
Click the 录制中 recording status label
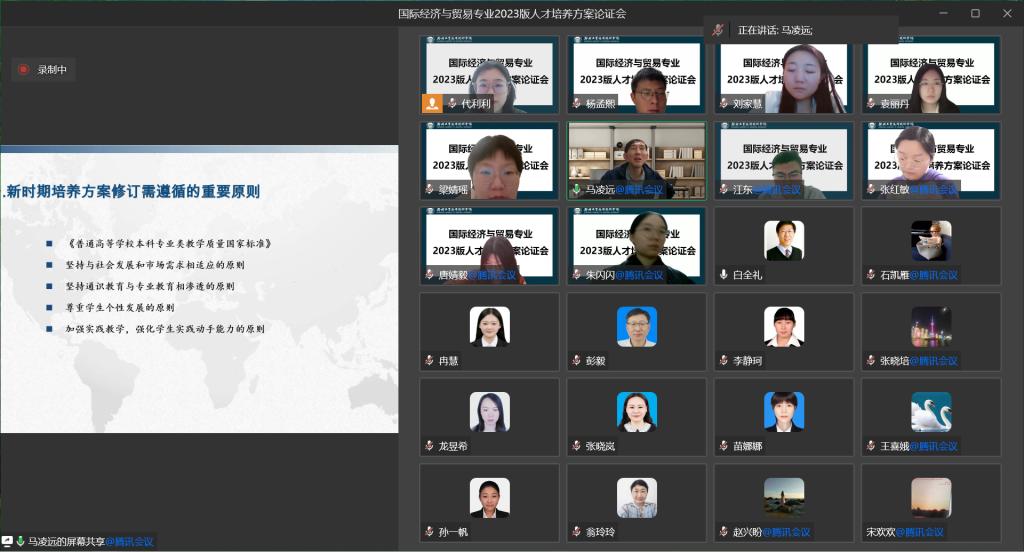pos(52,70)
